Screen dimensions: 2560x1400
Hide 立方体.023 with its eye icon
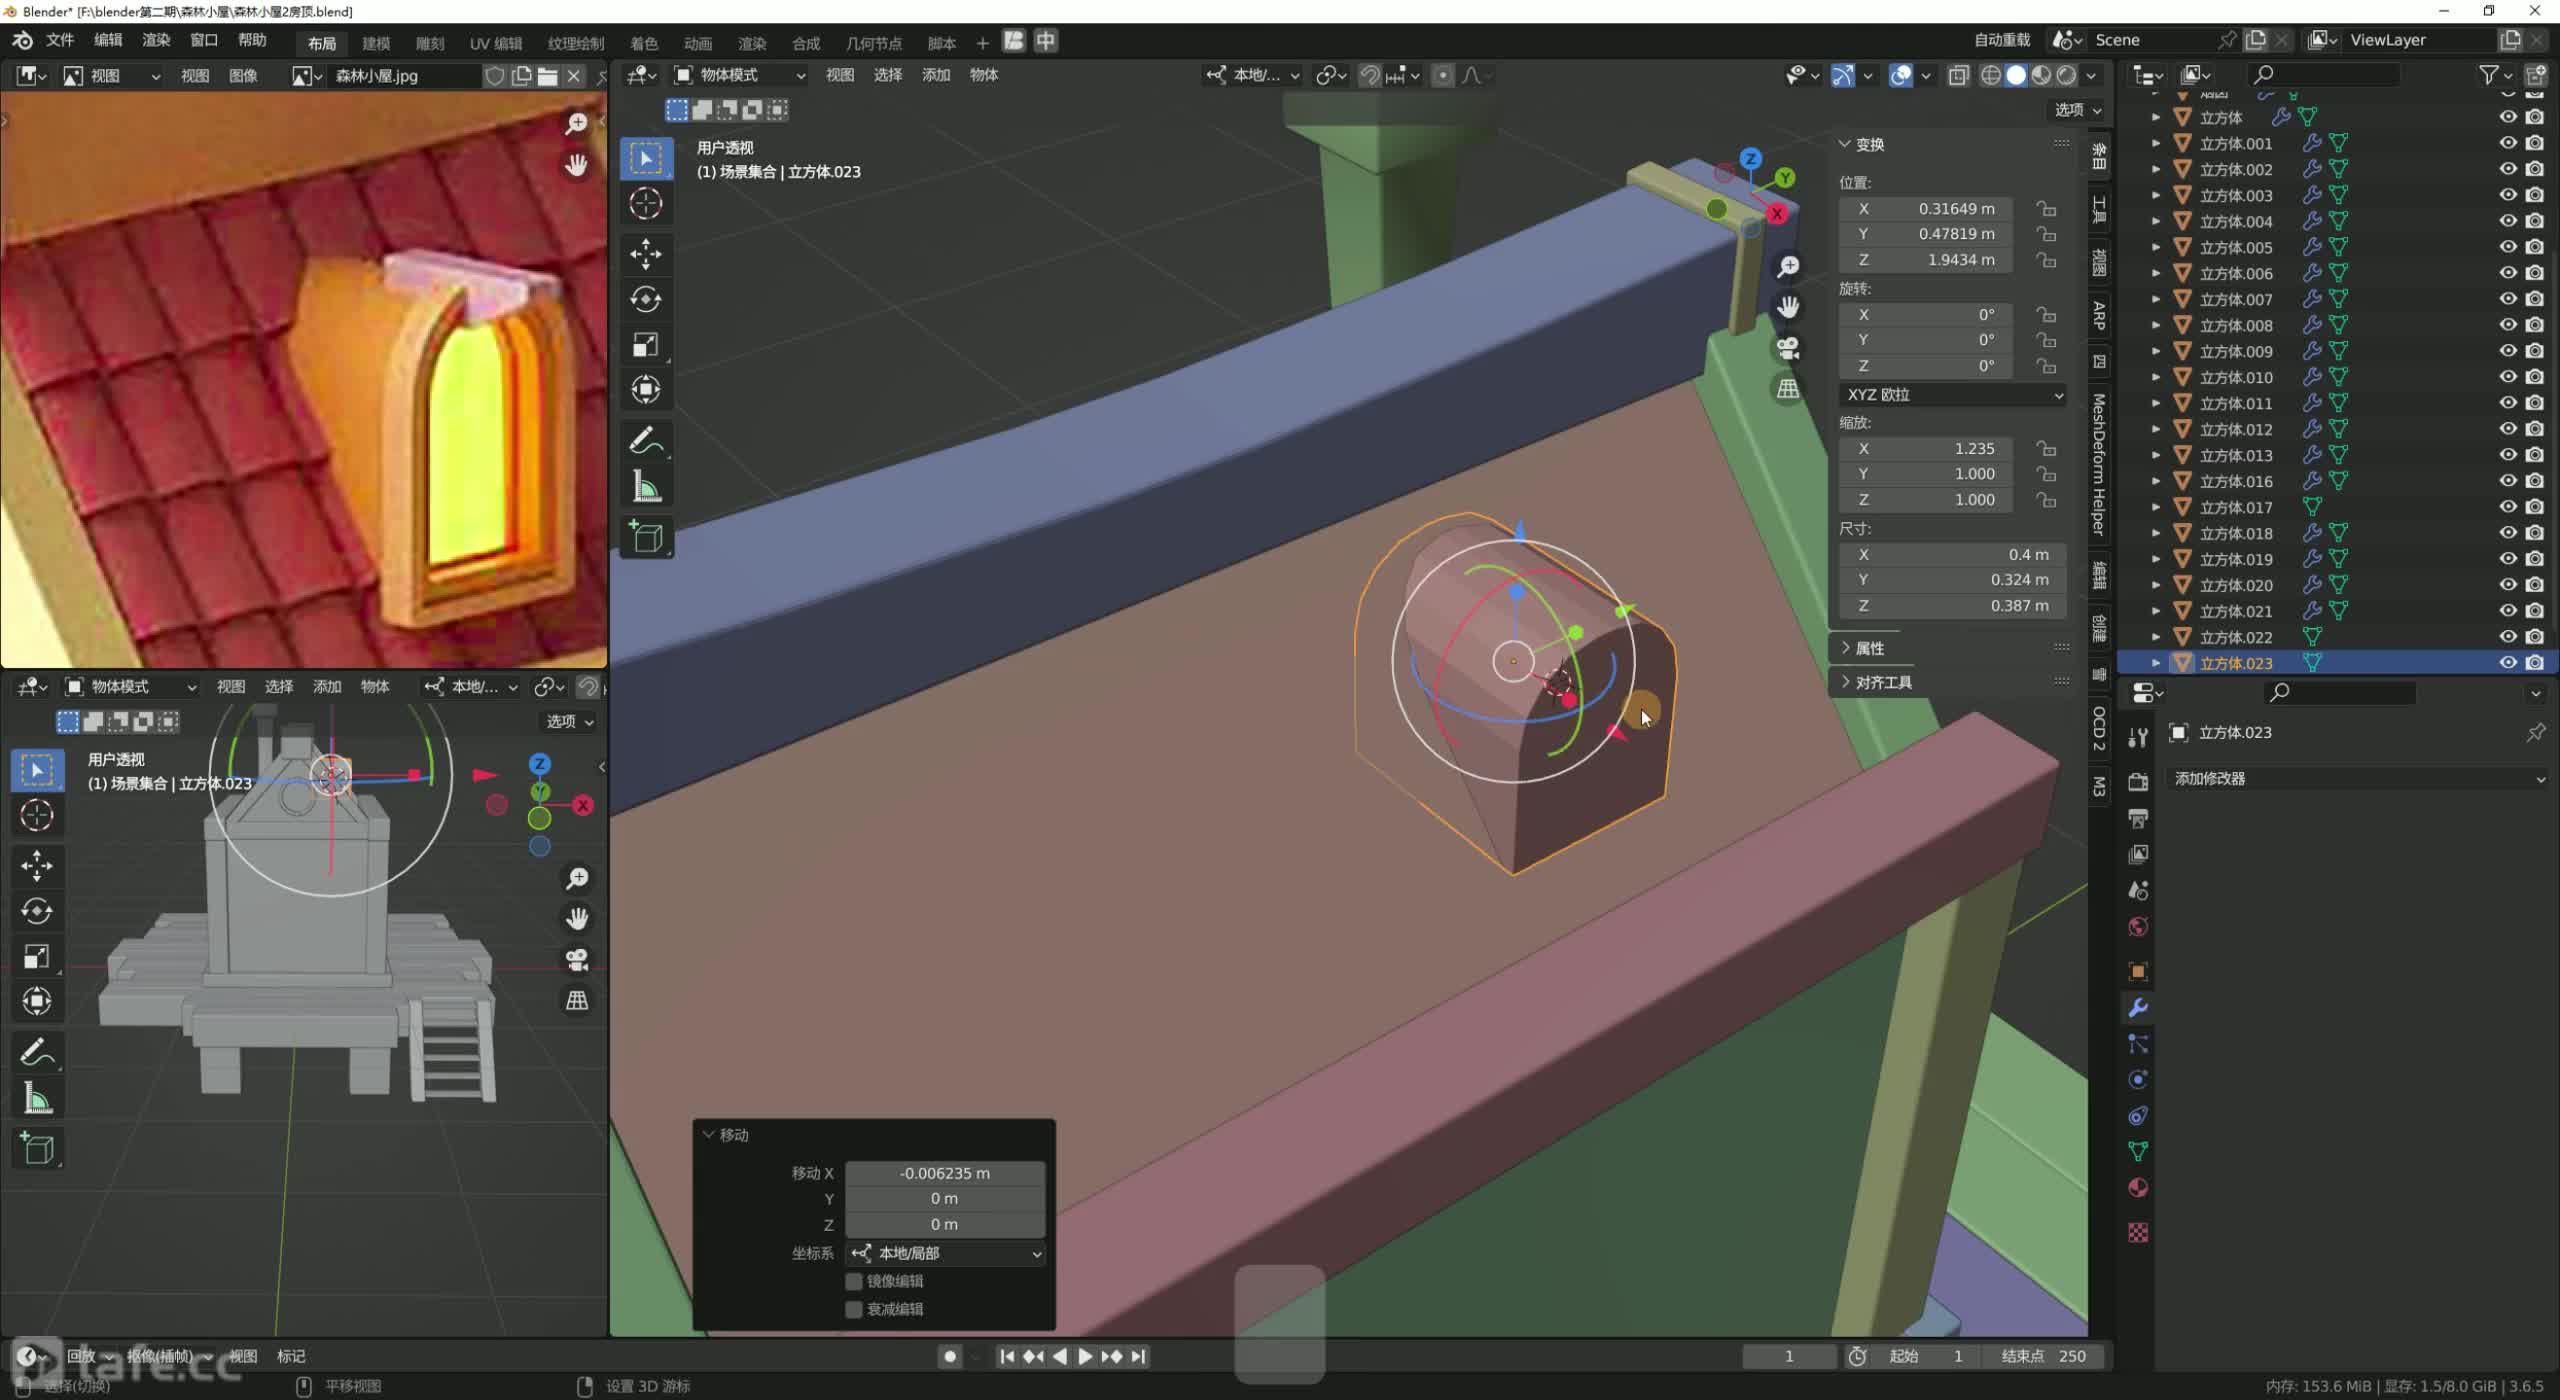[x=2508, y=662]
